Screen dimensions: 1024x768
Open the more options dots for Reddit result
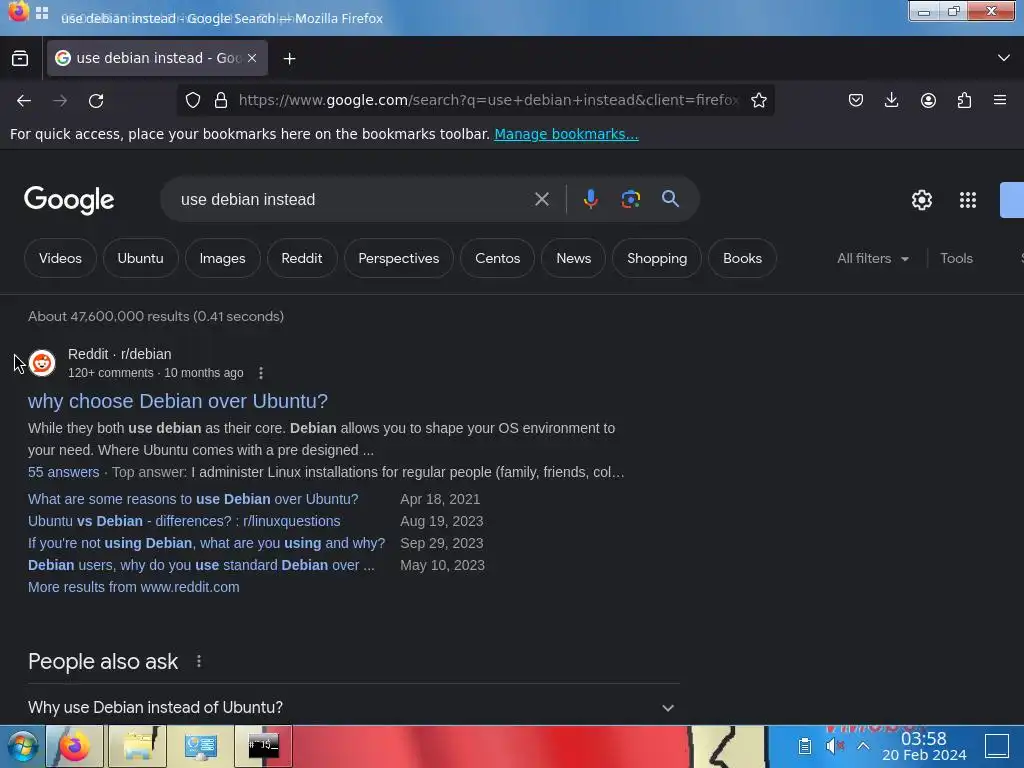pyautogui.click(x=261, y=373)
